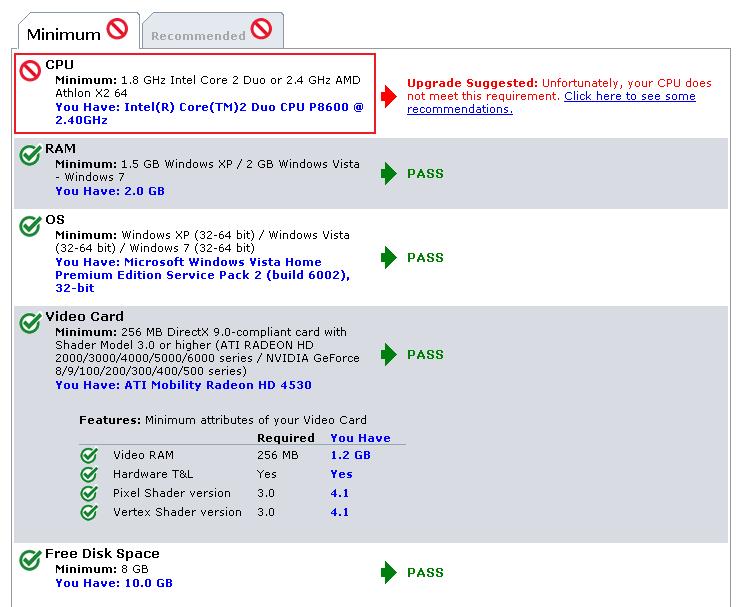
Task: Click the green checkmark beside Free Disk Space
Action: (30, 560)
